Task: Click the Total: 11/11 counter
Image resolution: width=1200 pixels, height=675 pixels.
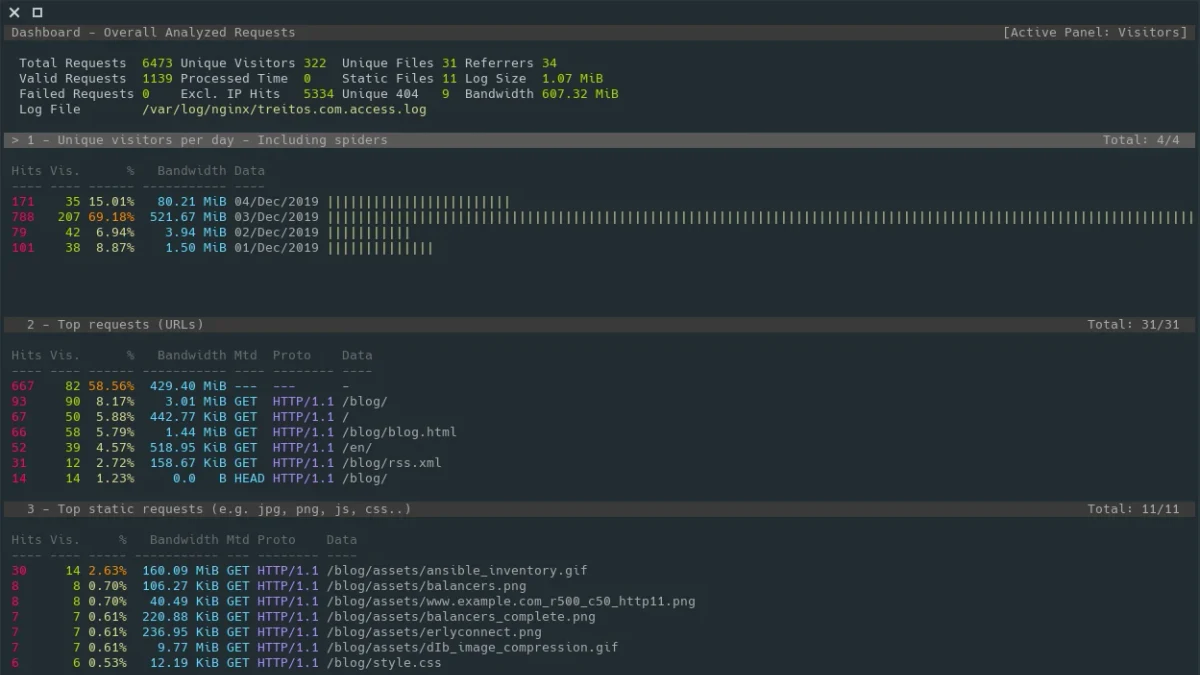Action: pyautogui.click(x=1133, y=509)
